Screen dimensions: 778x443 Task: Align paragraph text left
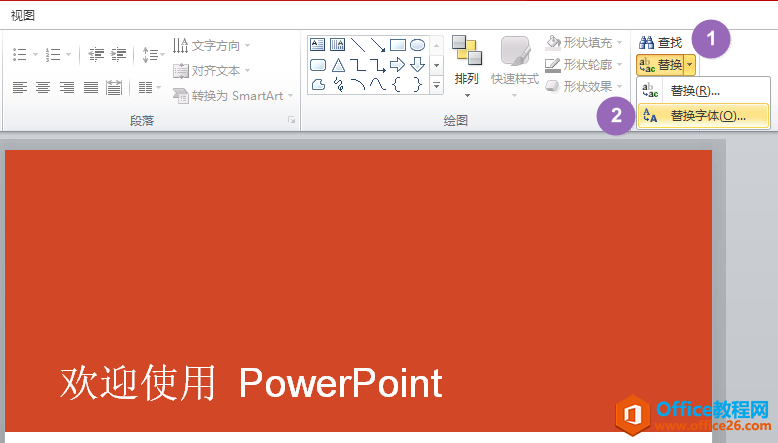pos(19,88)
